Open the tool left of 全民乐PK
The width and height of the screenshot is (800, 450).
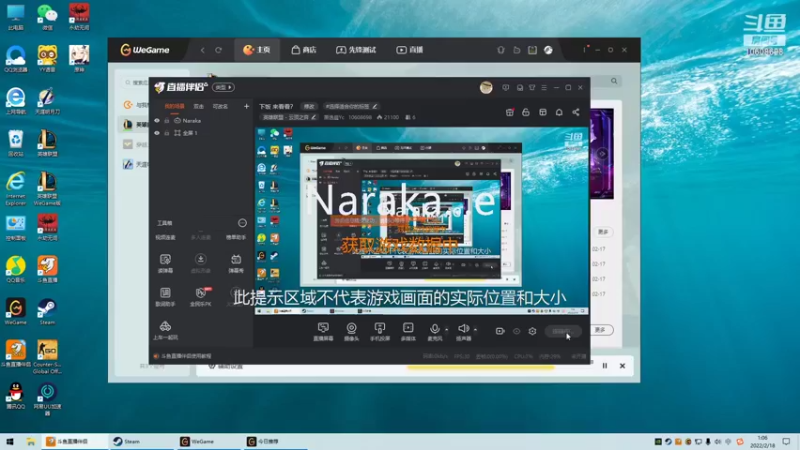165,296
